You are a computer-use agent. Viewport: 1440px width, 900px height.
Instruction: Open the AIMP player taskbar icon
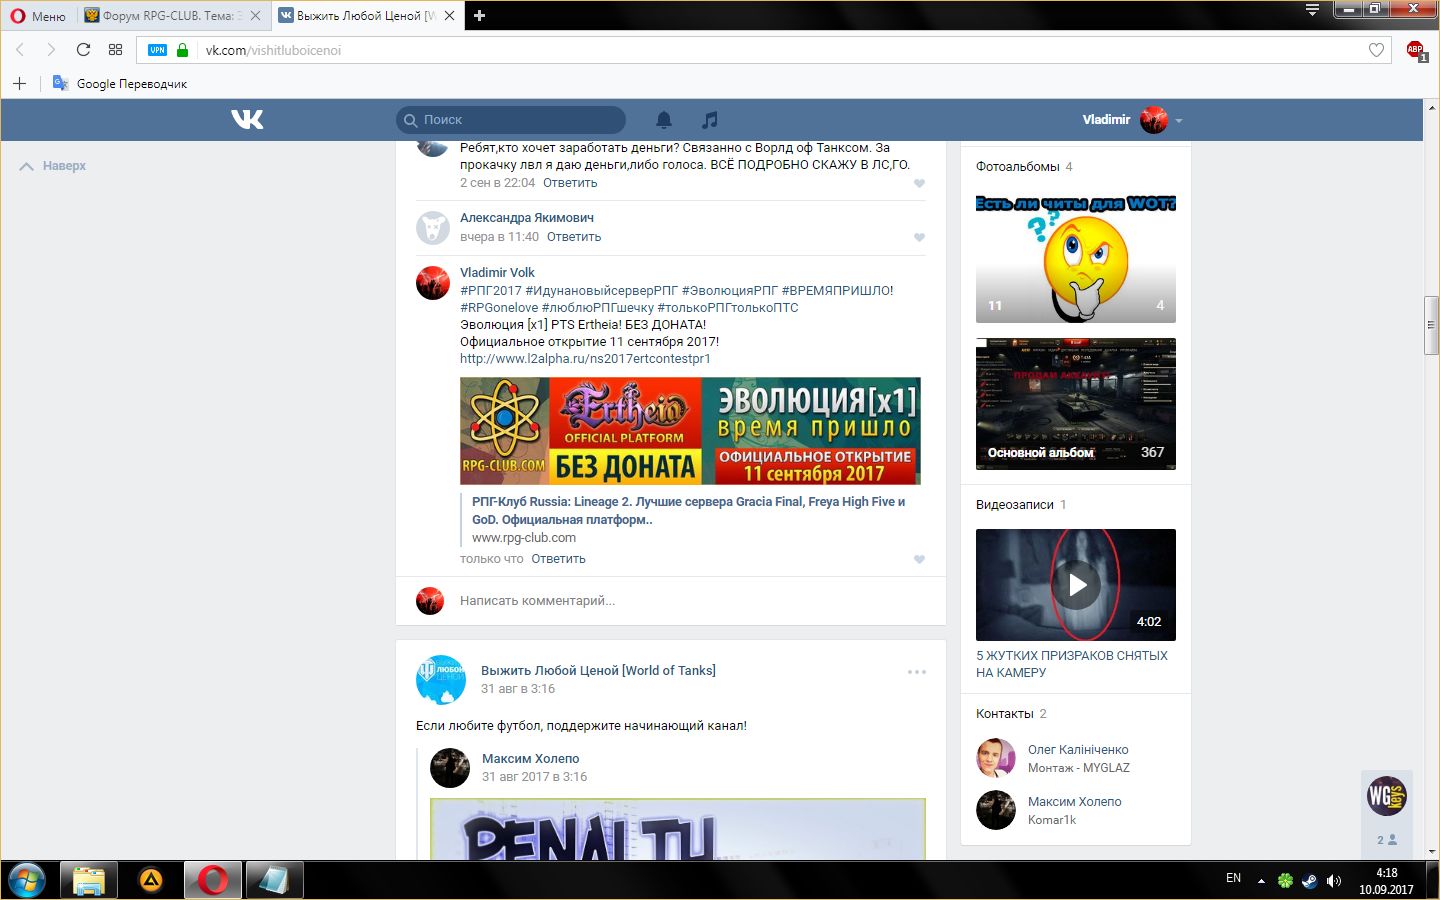pos(150,881)
